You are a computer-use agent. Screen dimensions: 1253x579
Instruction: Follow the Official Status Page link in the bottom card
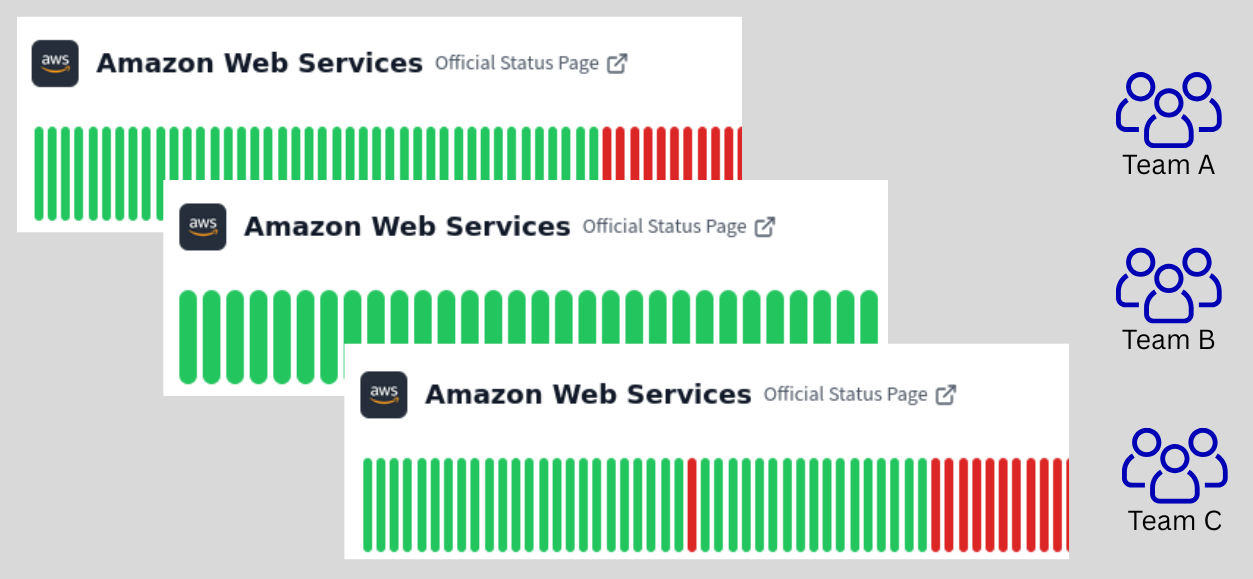click(x=845, y=394)
